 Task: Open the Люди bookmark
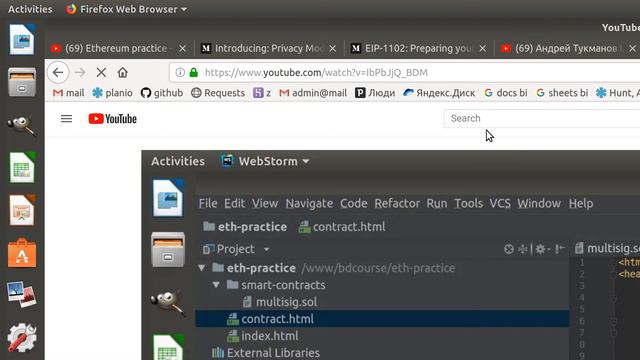(x=375, y=93)
